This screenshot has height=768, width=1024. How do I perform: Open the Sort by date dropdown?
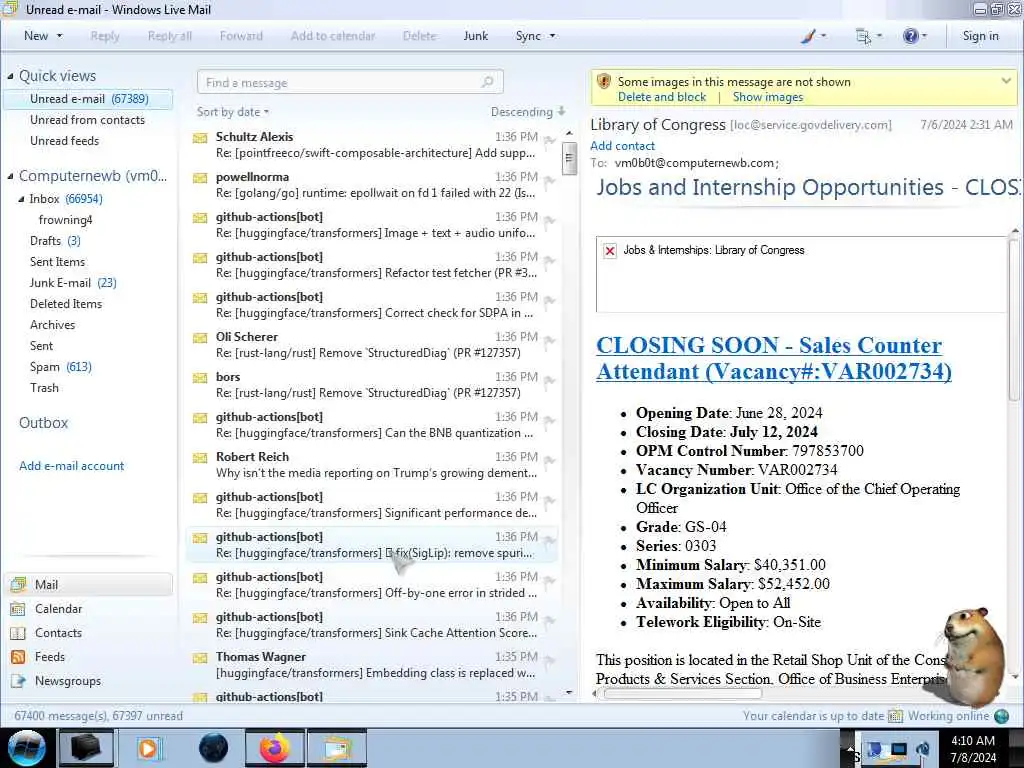tap(232, 112)
